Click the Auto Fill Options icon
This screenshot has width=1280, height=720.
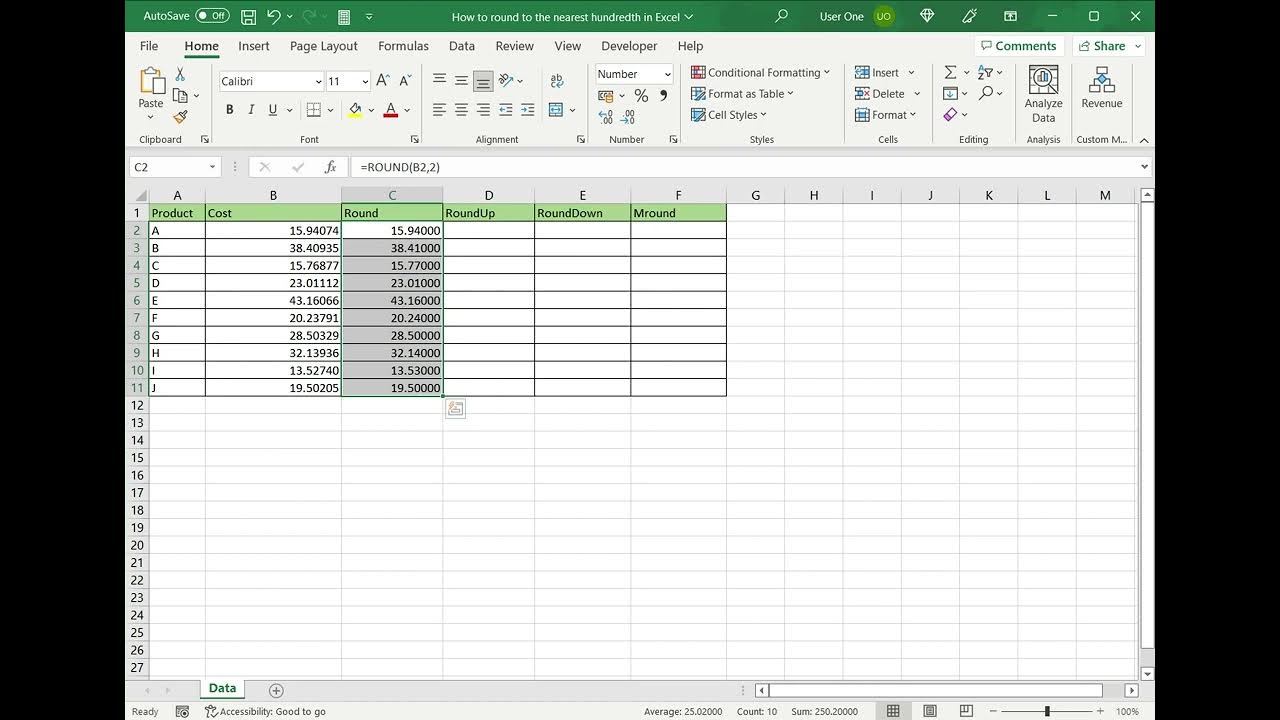(x=455, y=408)
